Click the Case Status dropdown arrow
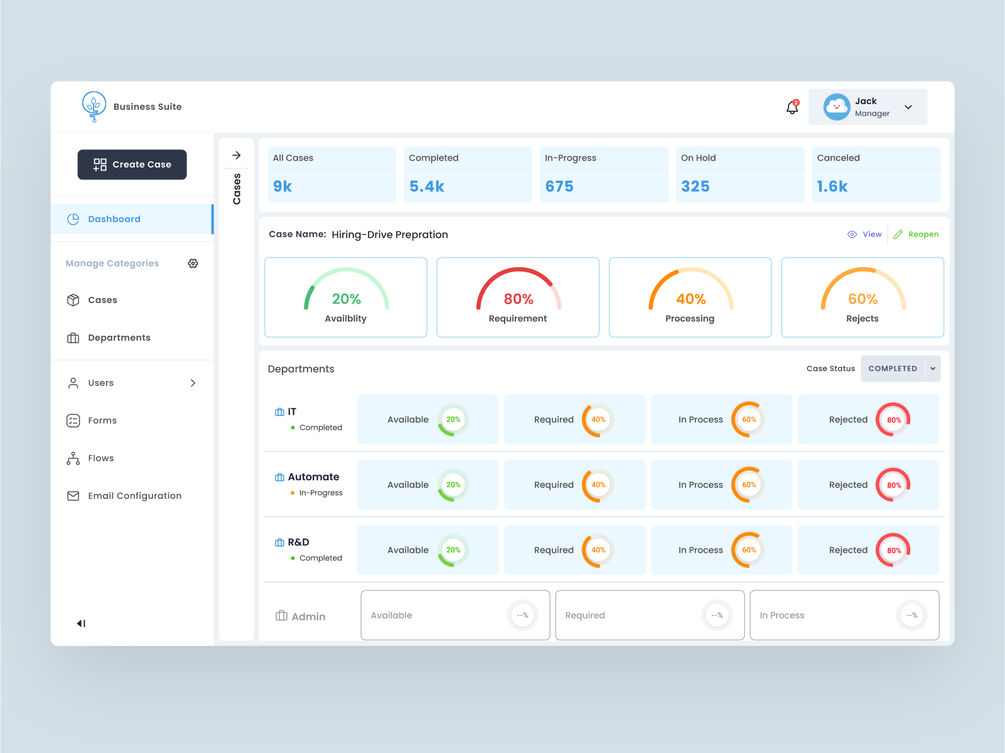Image resolution: width=1005 pixels, height=753 pixels. point(933,369)
